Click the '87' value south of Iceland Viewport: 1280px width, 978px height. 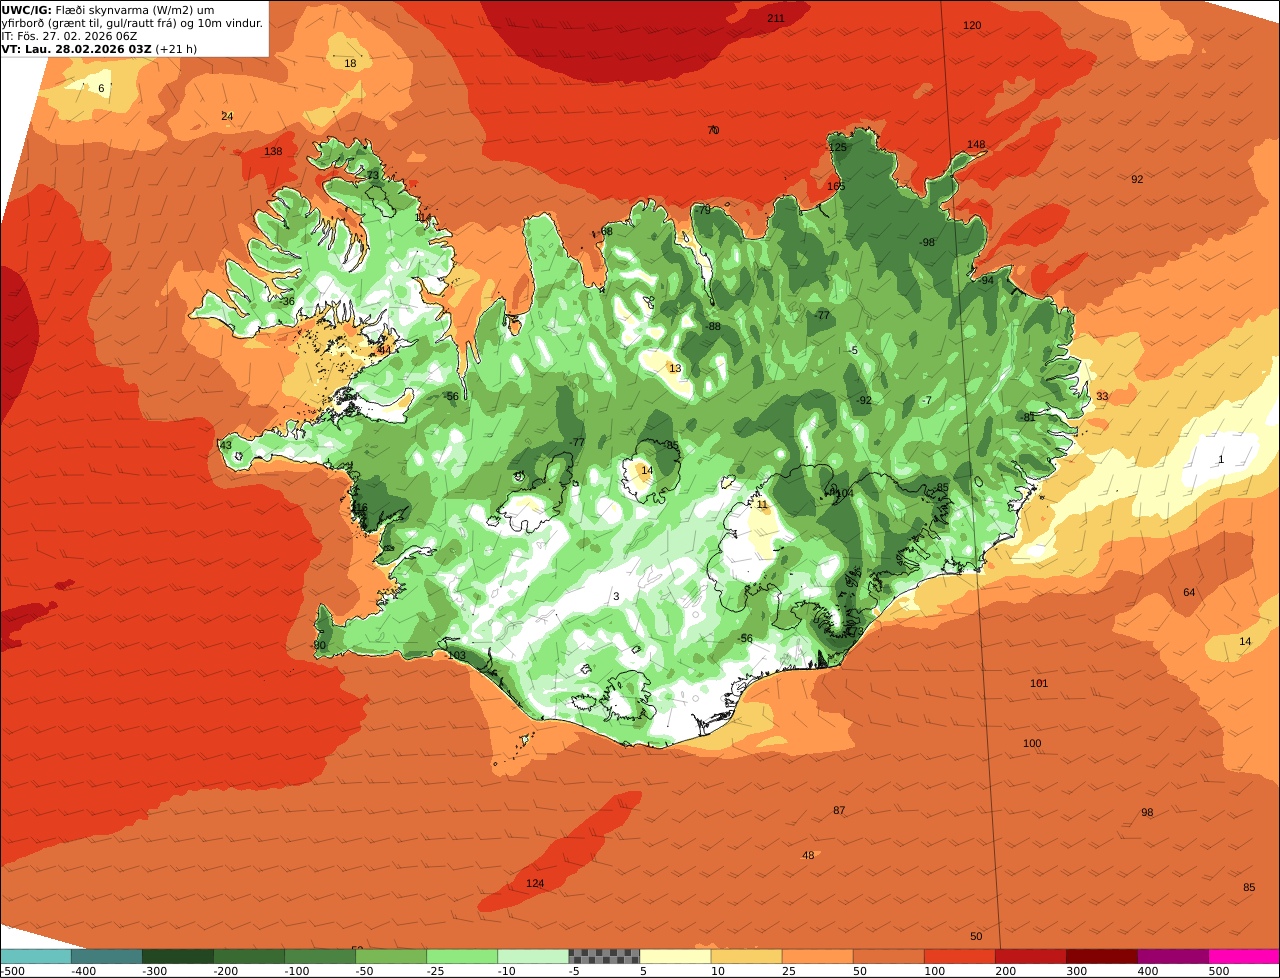pos(839,810)
